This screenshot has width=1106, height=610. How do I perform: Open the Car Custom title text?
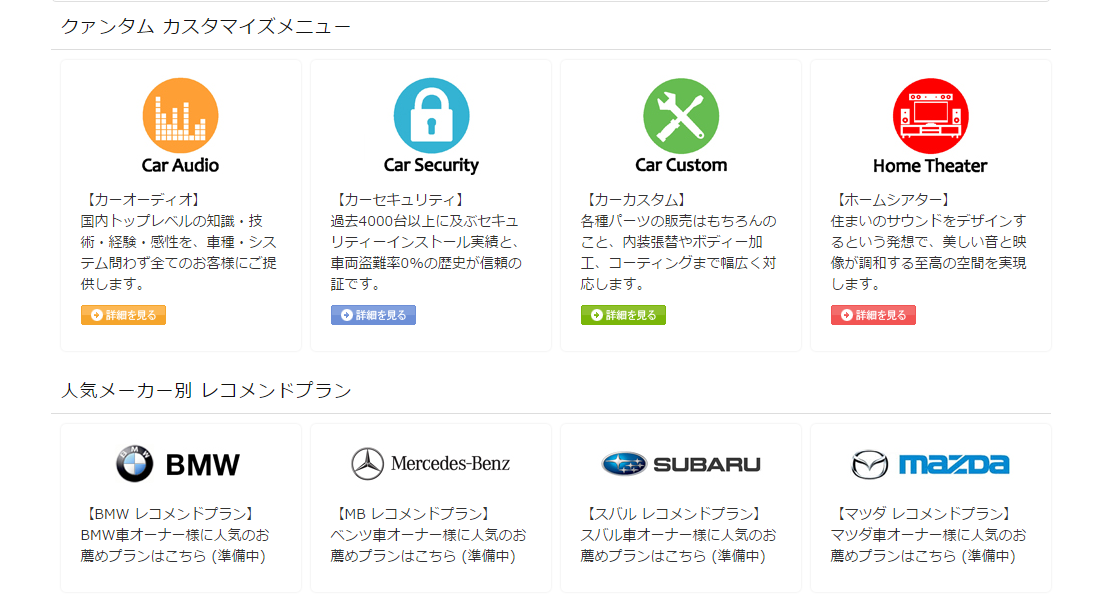point(681,166)
